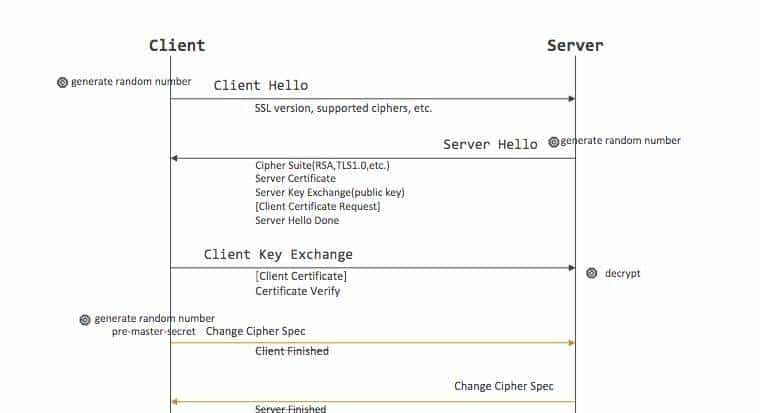Screen dimensions: 760x413
Task: Click the Server Finished text
Action: [x=290, y=408]
